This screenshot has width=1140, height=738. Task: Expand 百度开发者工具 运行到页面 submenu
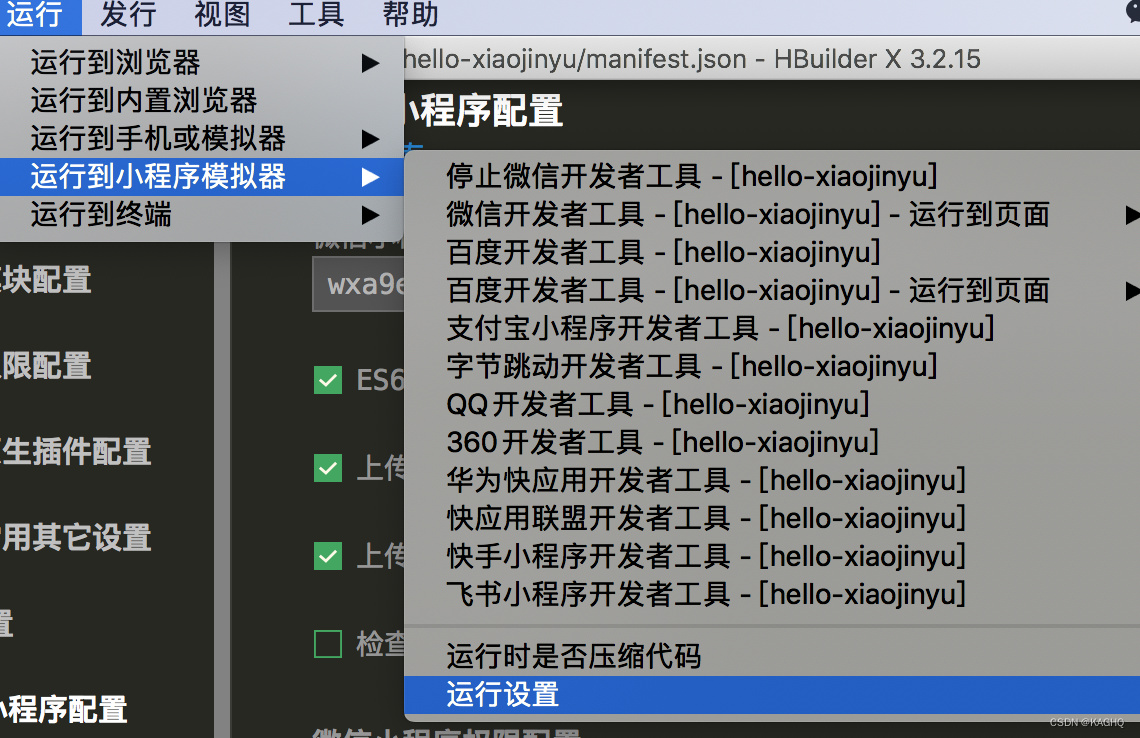1130,290
